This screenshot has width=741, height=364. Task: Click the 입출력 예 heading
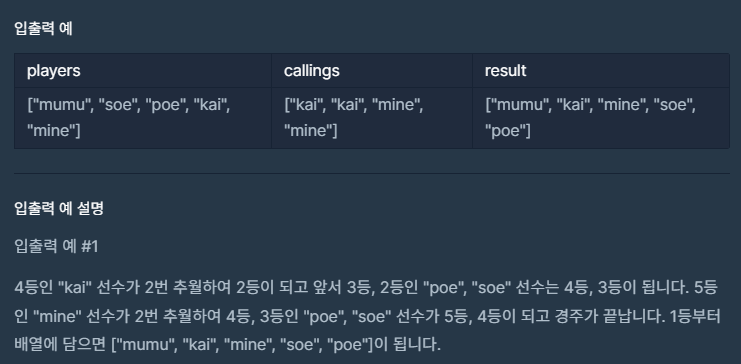pos(43,29)
